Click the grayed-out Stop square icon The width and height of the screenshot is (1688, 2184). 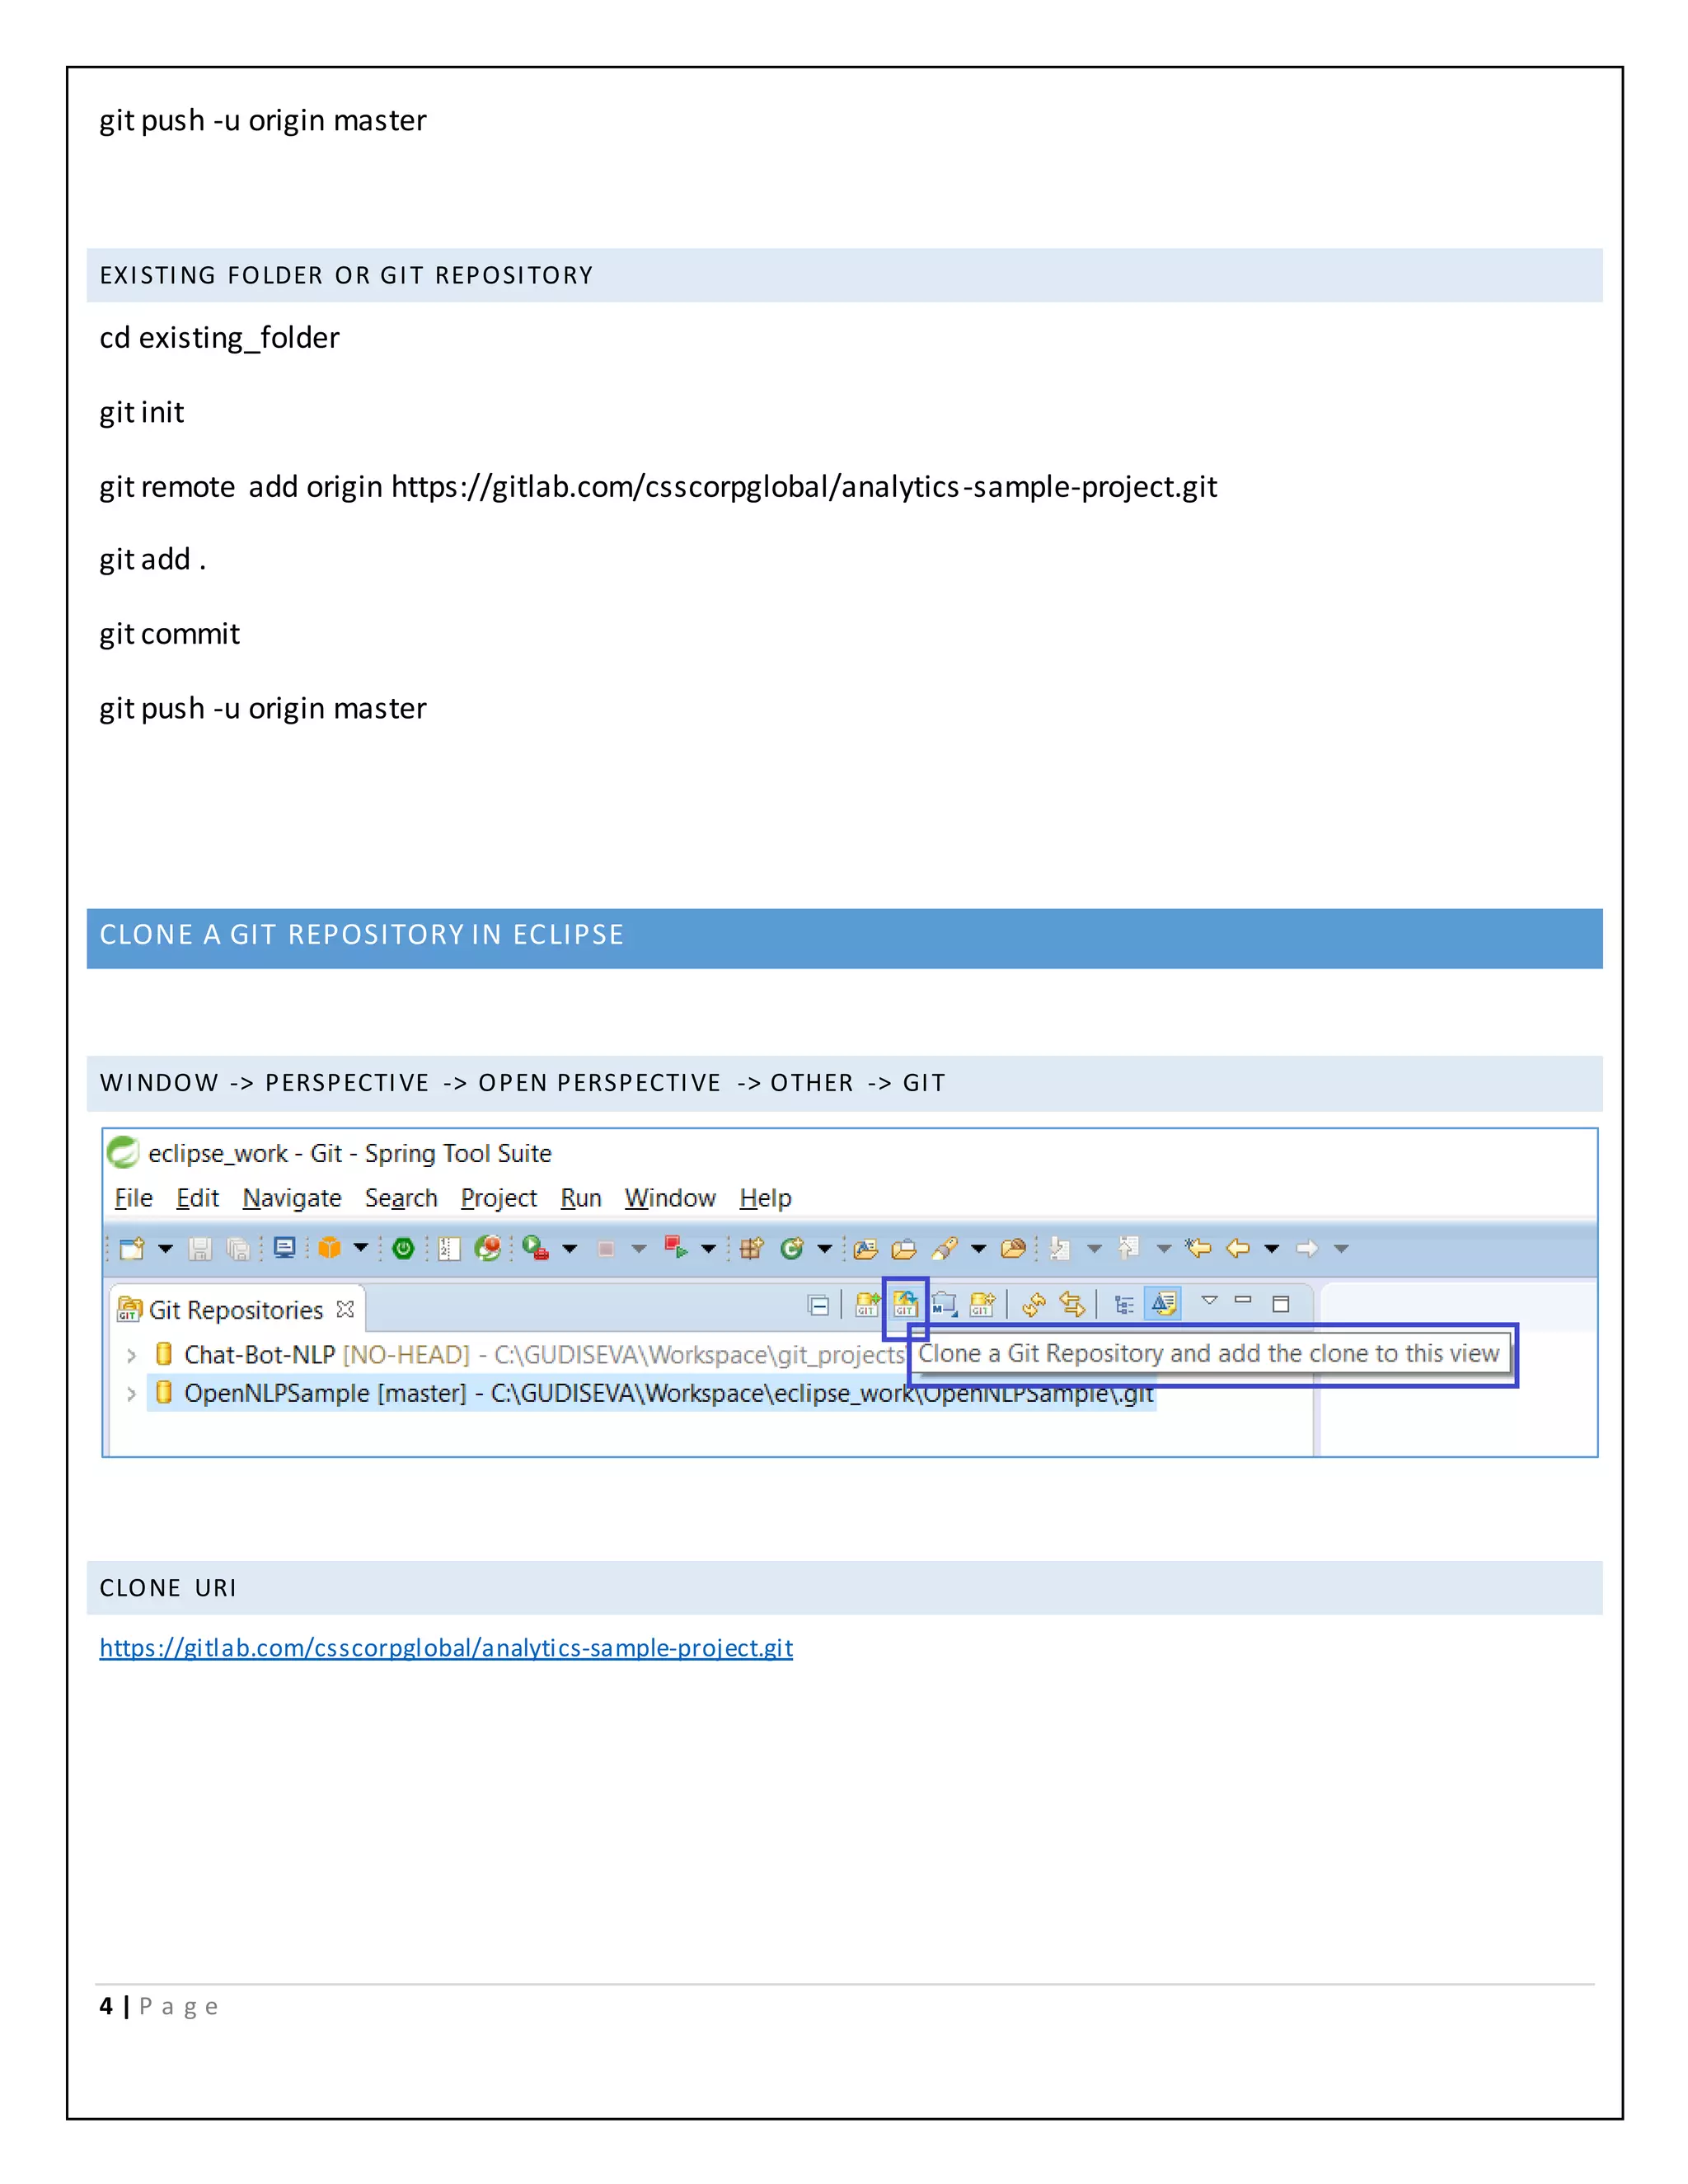click(x=606, y=1249)
